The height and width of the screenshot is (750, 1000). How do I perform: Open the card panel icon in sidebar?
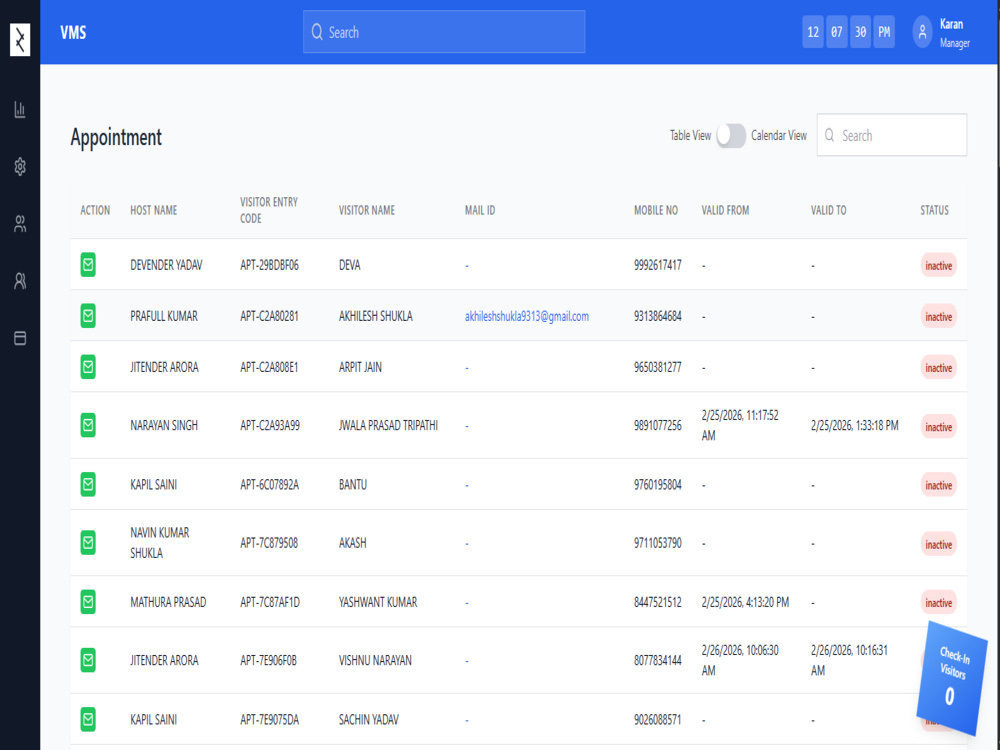tap(20, 338)
